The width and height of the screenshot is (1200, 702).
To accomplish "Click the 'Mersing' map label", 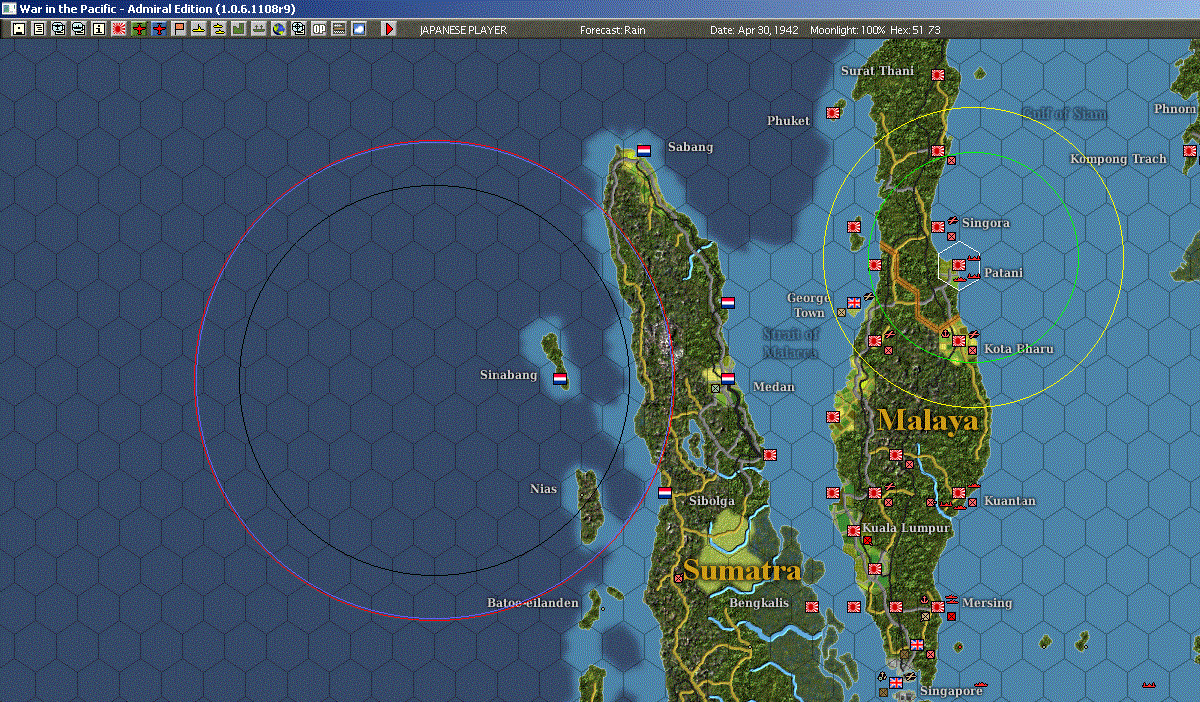I will (x=987, y=603).
